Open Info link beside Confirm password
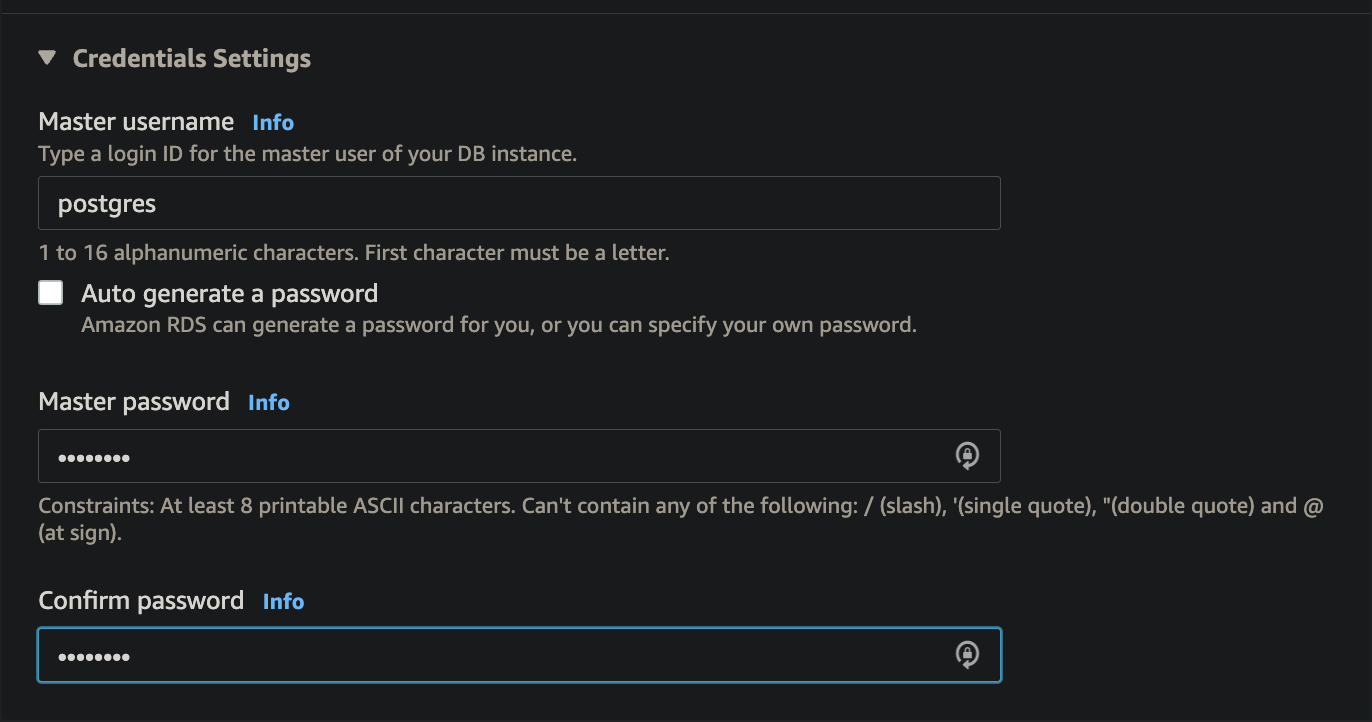This screenshot has width=1372, height=722. pos(283,601)
